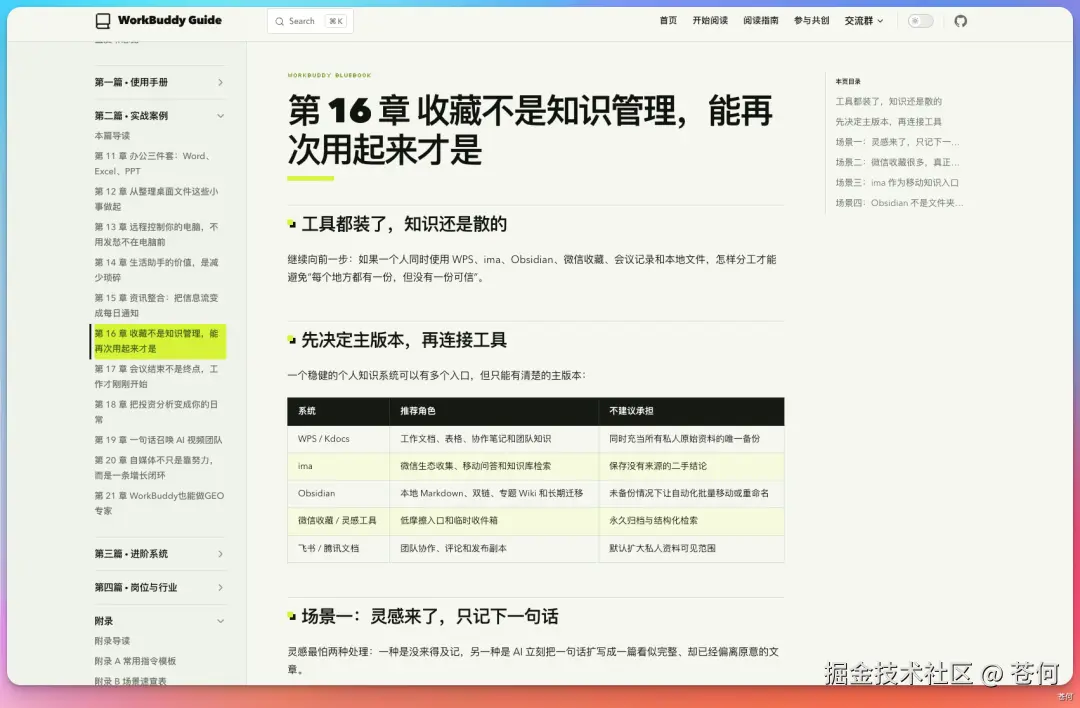The image size is (1080, 708).
Task: Expand the 第四篇 · 岗位与行业 section
Action: coord(160,587)
